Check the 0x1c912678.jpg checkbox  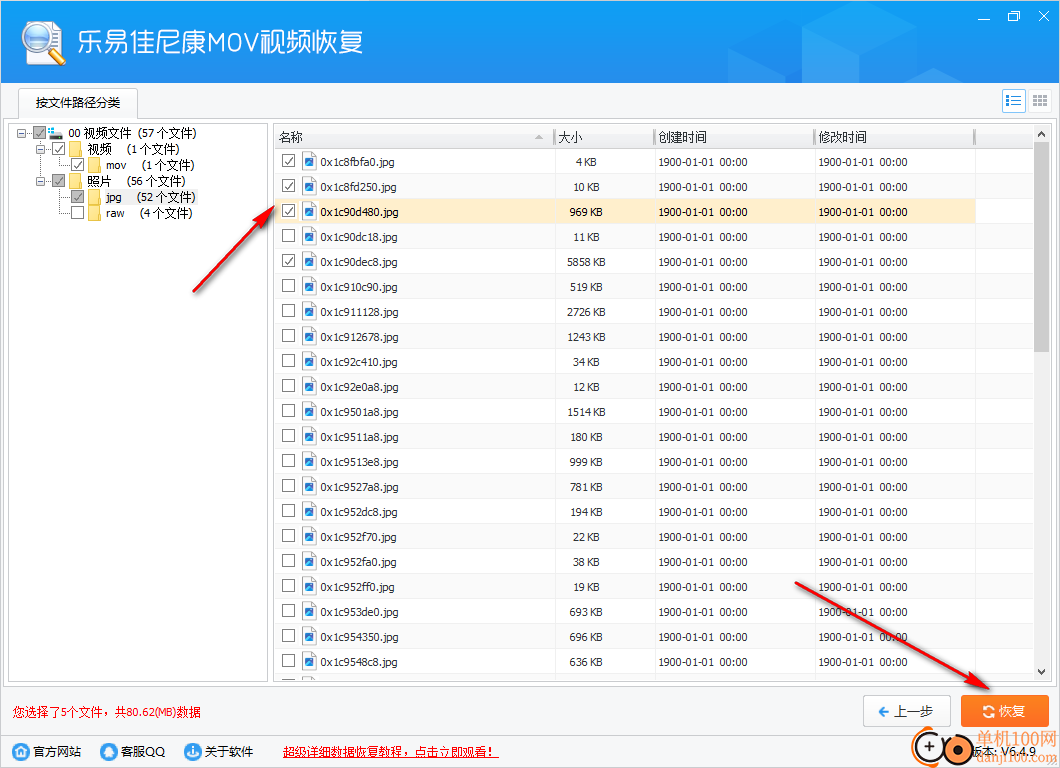[289, 336]
